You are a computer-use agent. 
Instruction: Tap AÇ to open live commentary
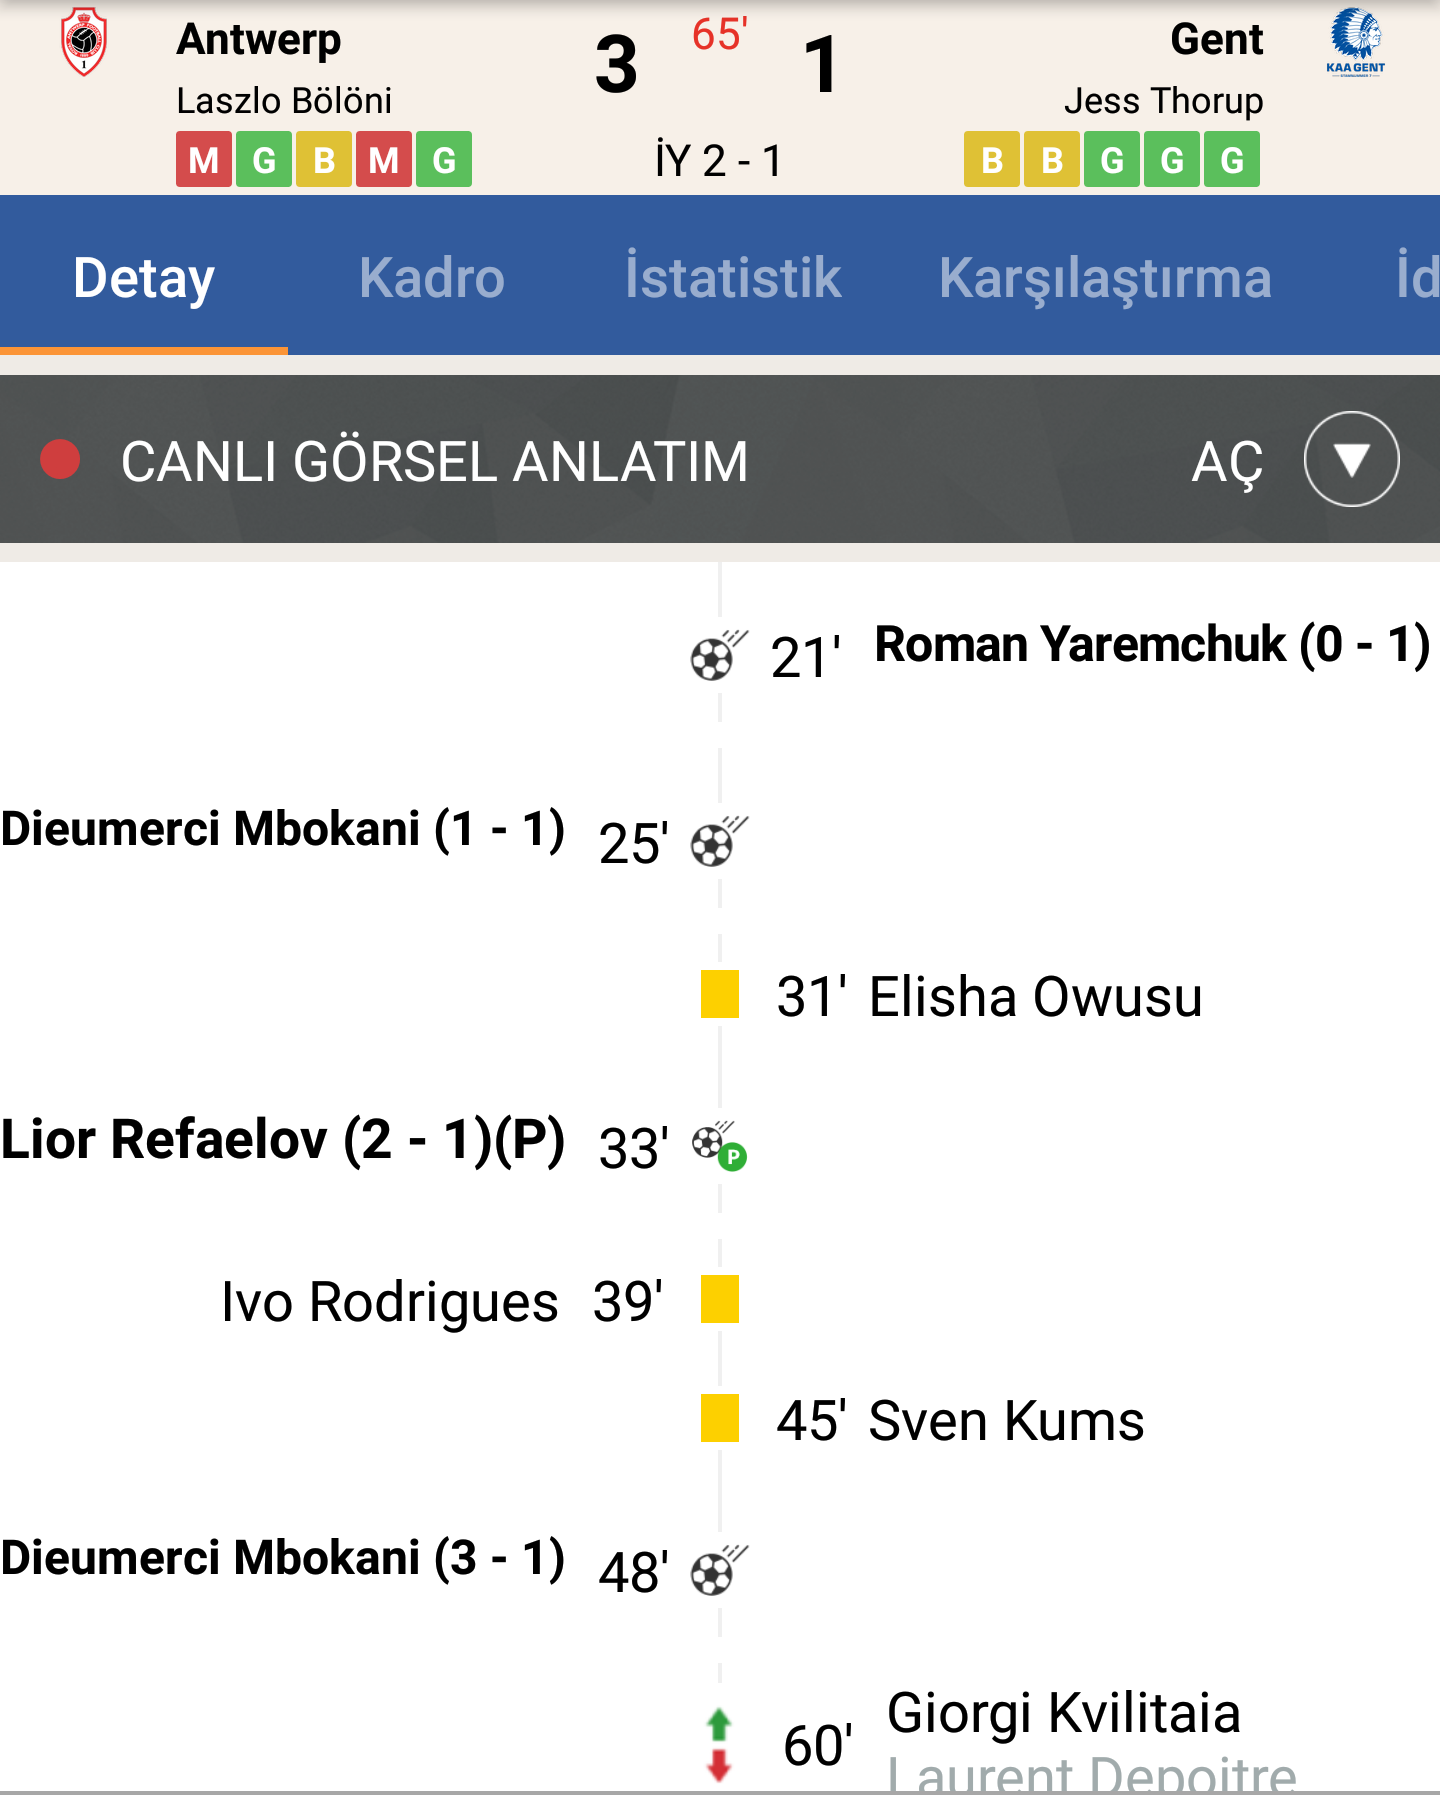point(1227,463)
